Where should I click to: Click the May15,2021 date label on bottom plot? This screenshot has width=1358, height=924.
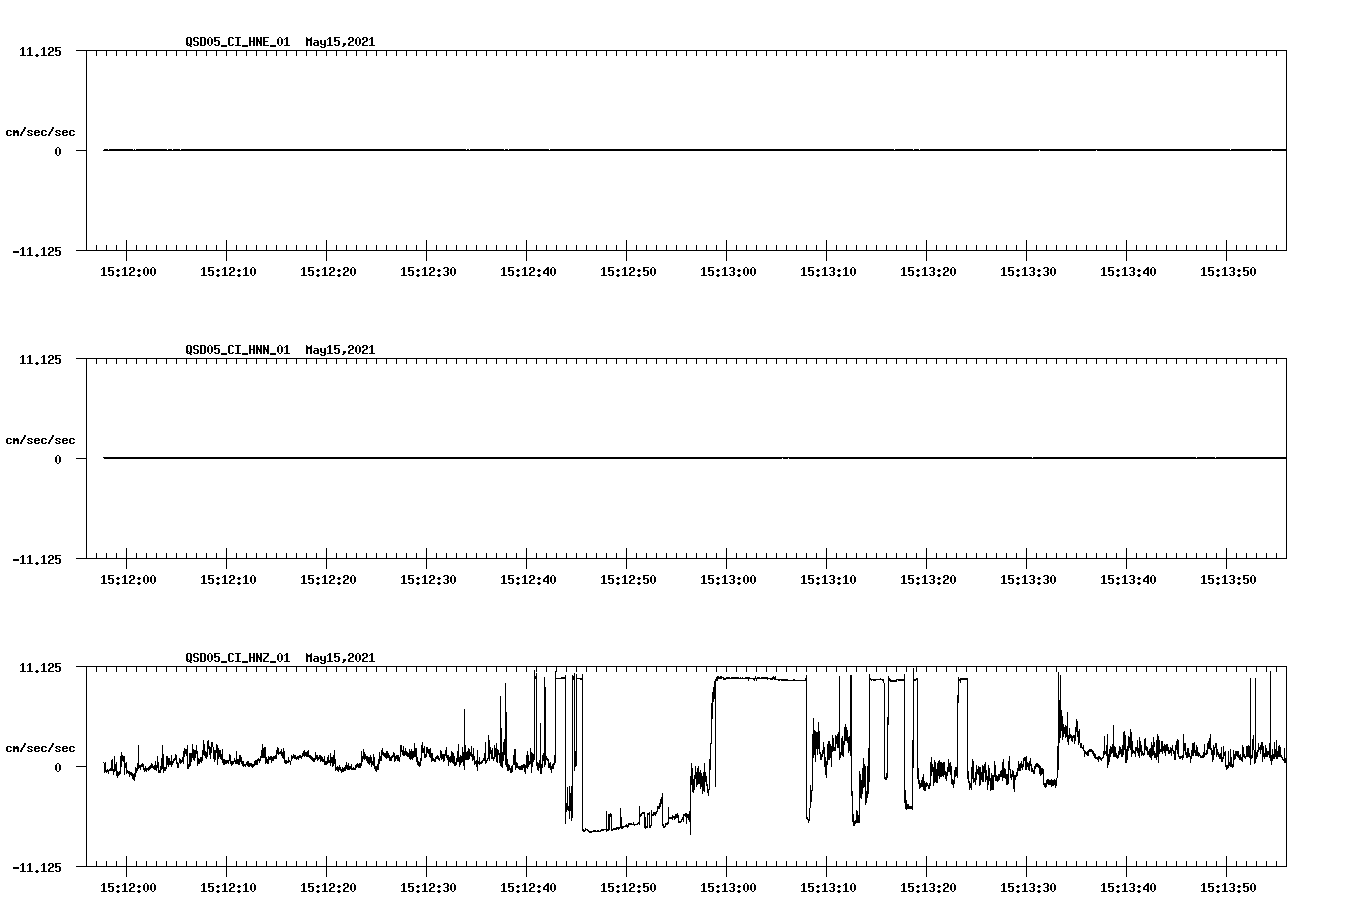click(340, 658)
